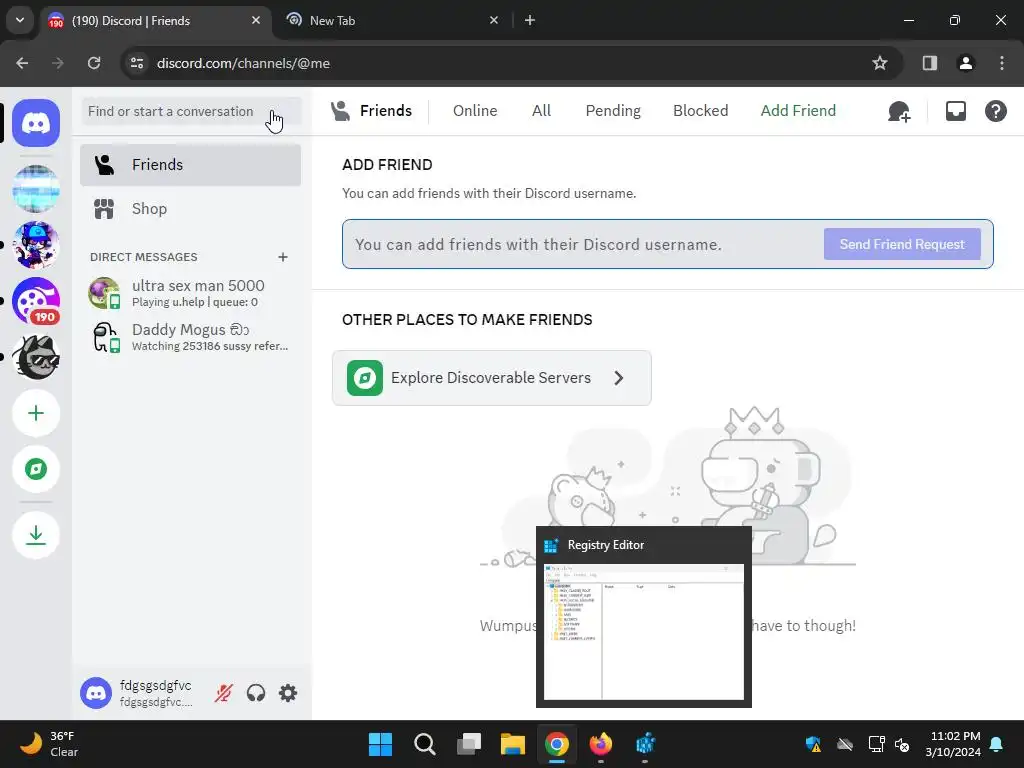
Task: Open the pixelated blue server icon
Action: click(36, 189)
